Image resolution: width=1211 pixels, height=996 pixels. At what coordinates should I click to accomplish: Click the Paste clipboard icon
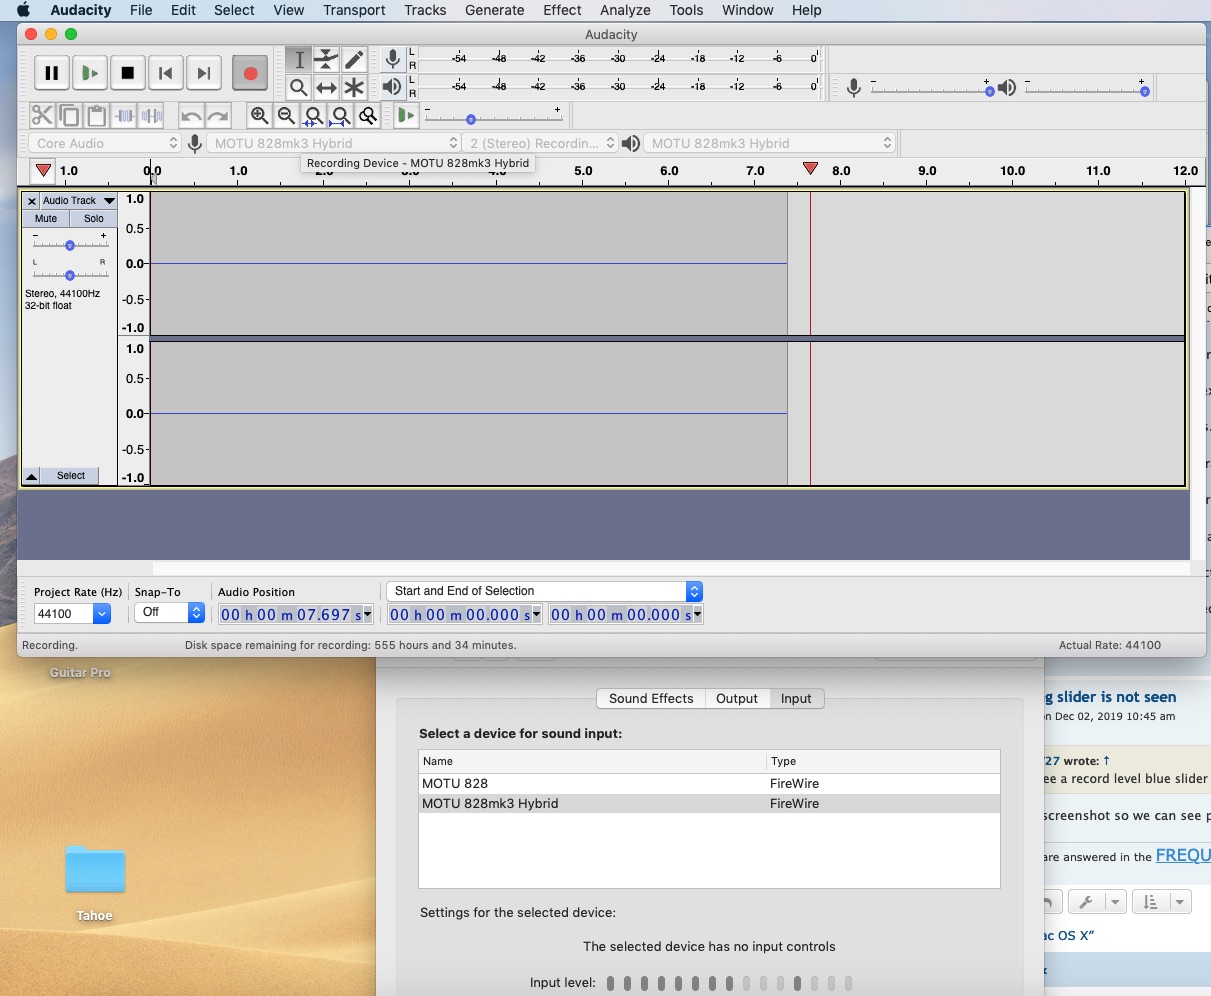tap(96, 116)
